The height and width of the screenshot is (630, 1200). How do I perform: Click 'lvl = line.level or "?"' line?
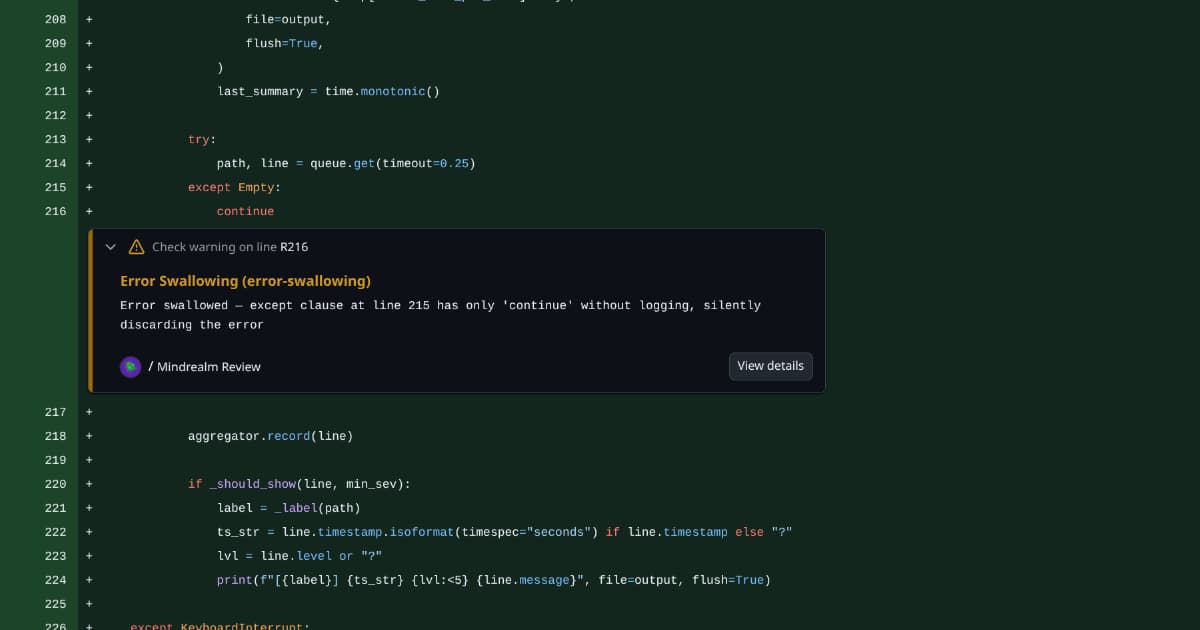299,556
